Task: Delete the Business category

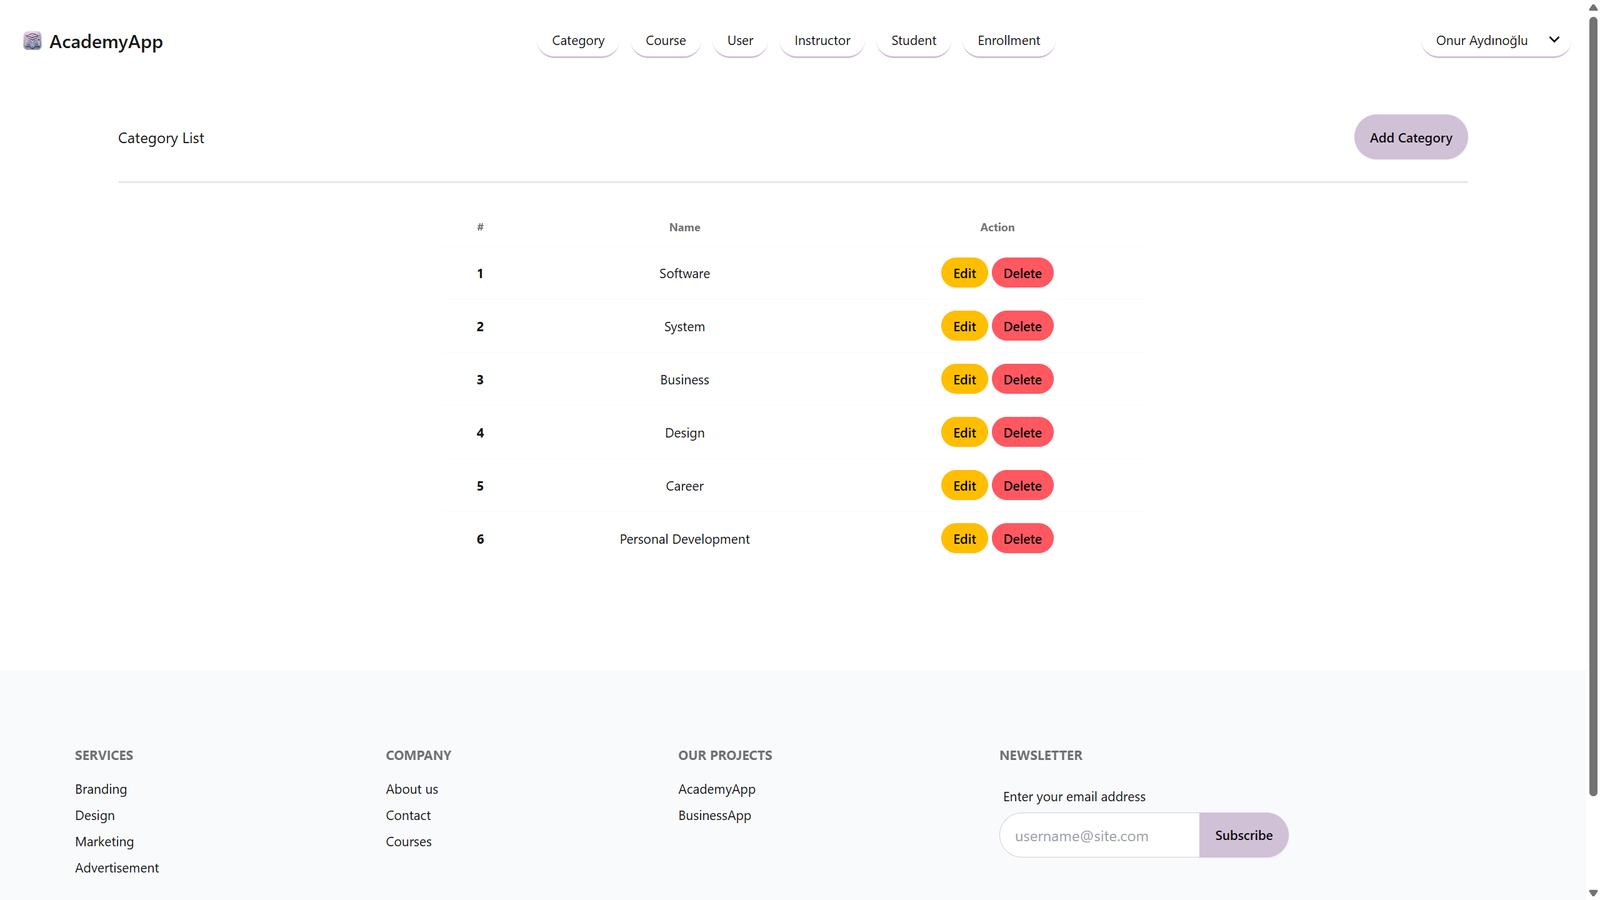Action: pos(1022,379)
